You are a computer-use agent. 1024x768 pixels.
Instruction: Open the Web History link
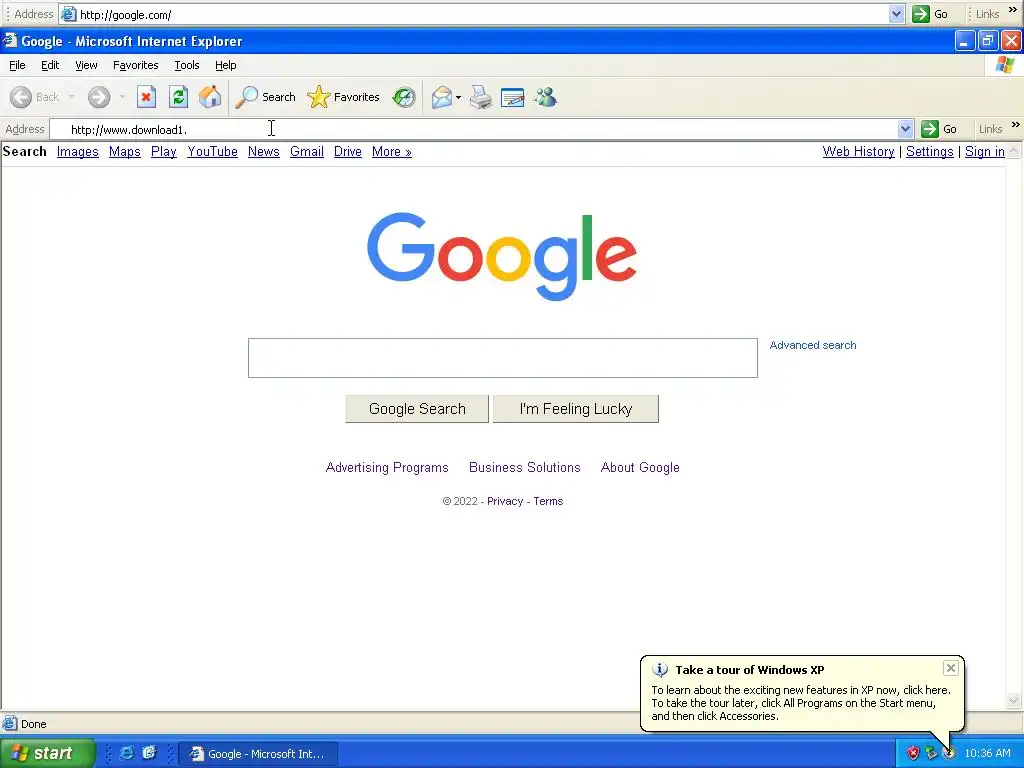coord(859,152)
